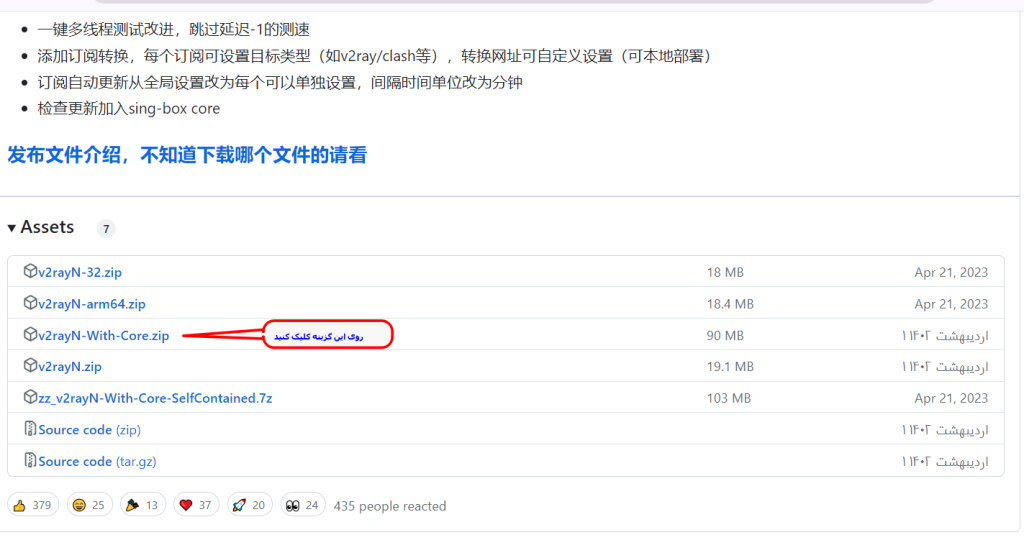Toggle the party popper reaction with 13
The height and width of the screenshot is (558, 1024).
click(142, 505)
